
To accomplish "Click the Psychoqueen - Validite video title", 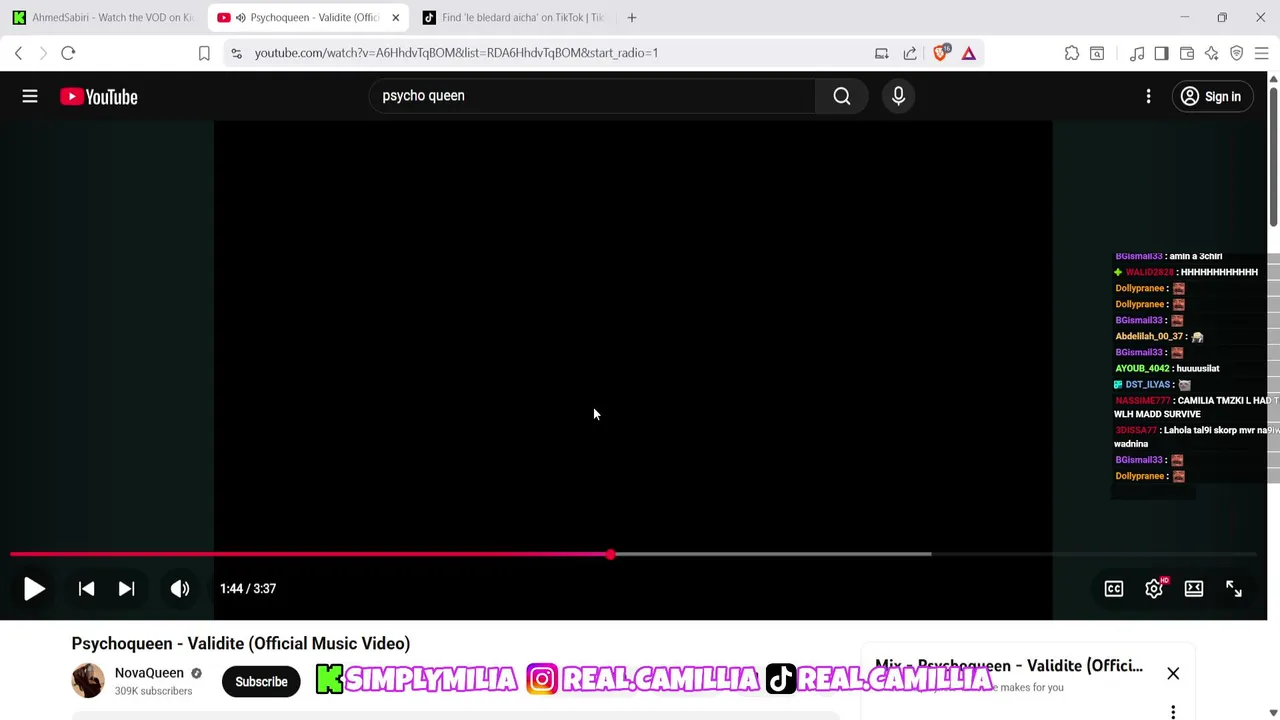I will pyautogui.click(x=241, y=644).
